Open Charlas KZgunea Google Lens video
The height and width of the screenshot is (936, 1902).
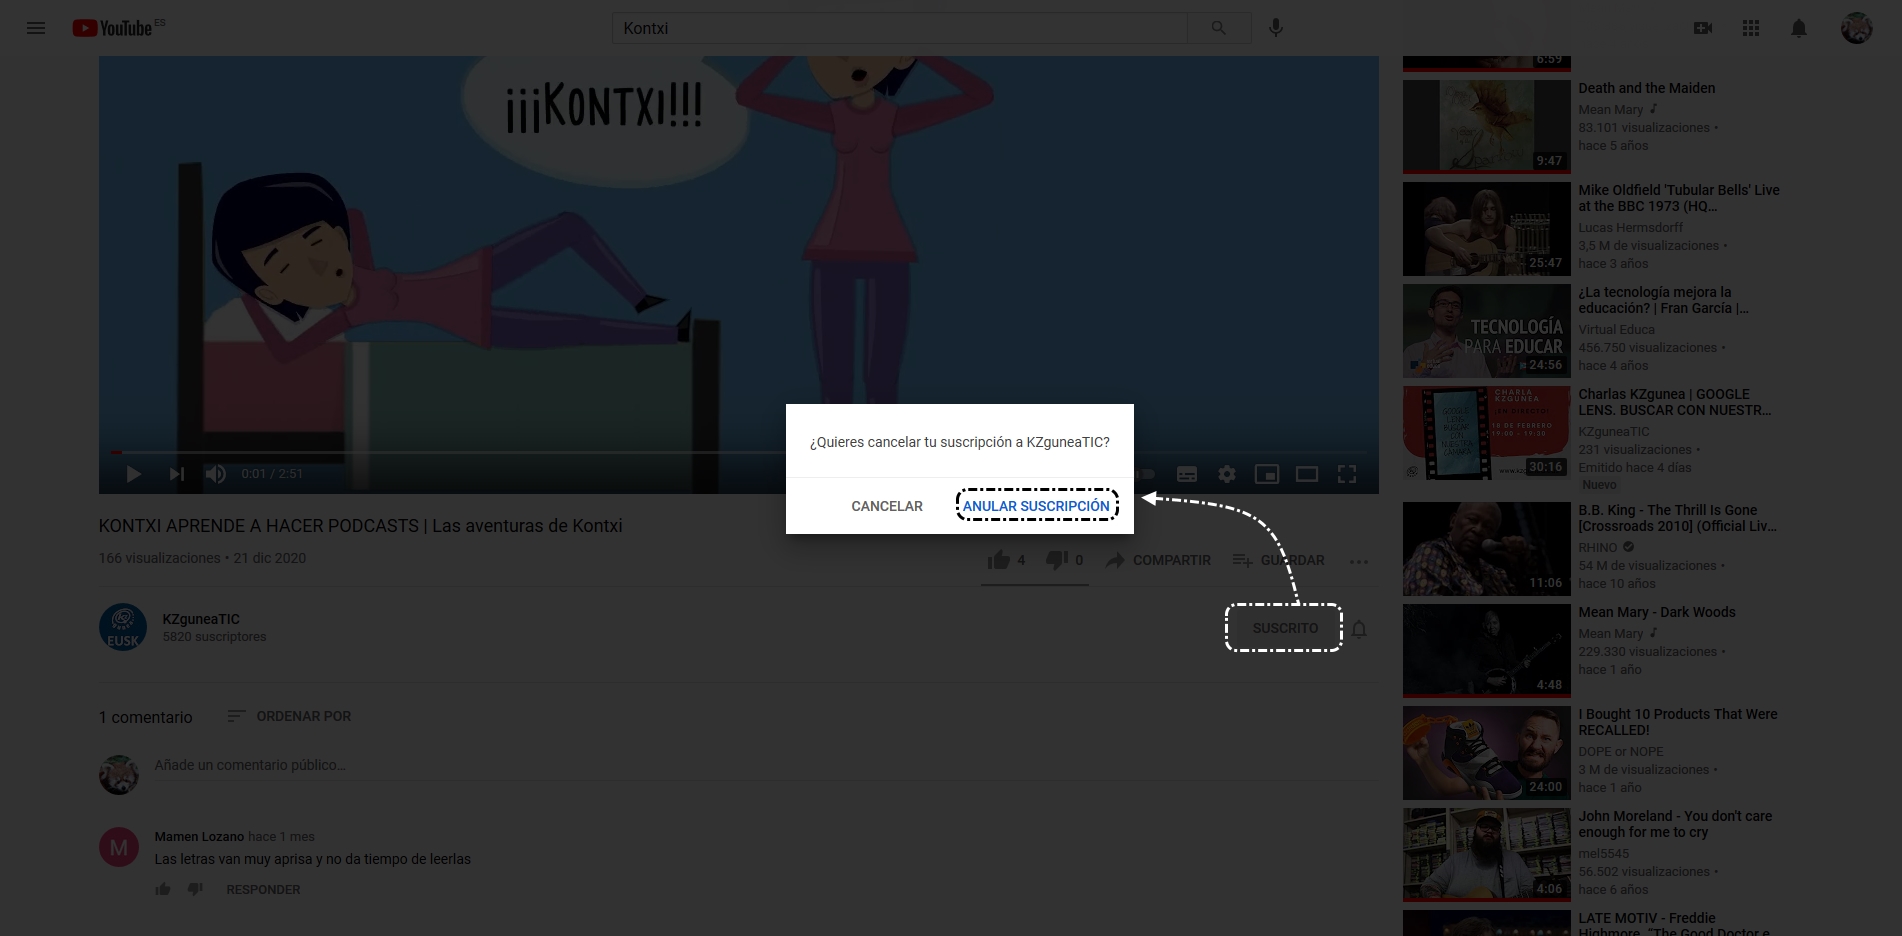1675,402
